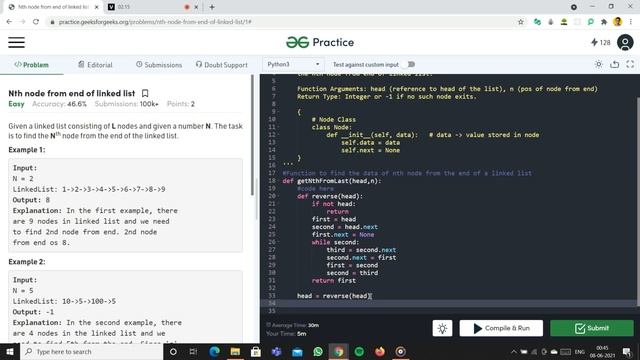Click the 'Accuracy: 46.6%' stat
The height and width of the screenshot is (360, 640).
tap(60, 104)
